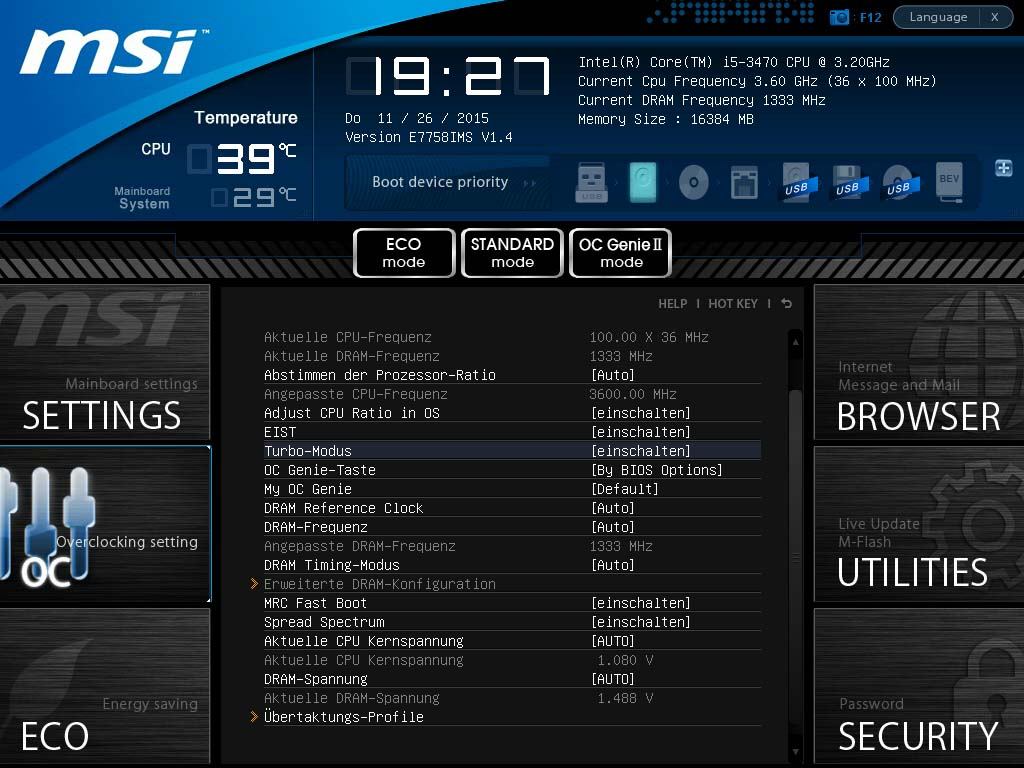The width and height of the screenshot is (1024, 768).
Task: Activate ECO mode button
Action: pos(404,253)
